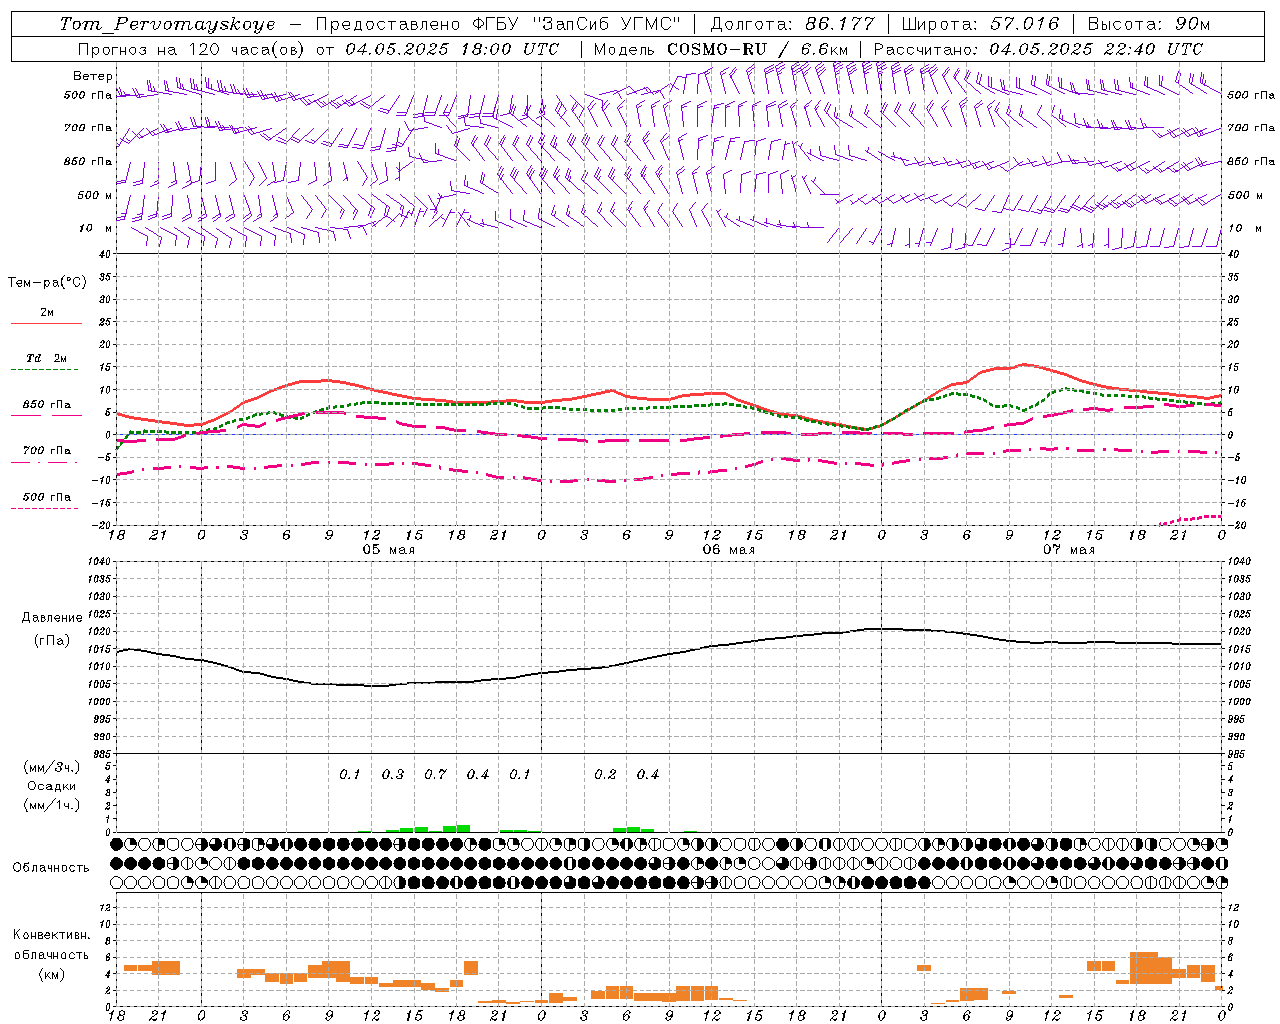This screenshot has width=1280, height=1024.
Task: Select the calculated time 04.05.2025 22:40 UTC
Action: (1096, 49)
